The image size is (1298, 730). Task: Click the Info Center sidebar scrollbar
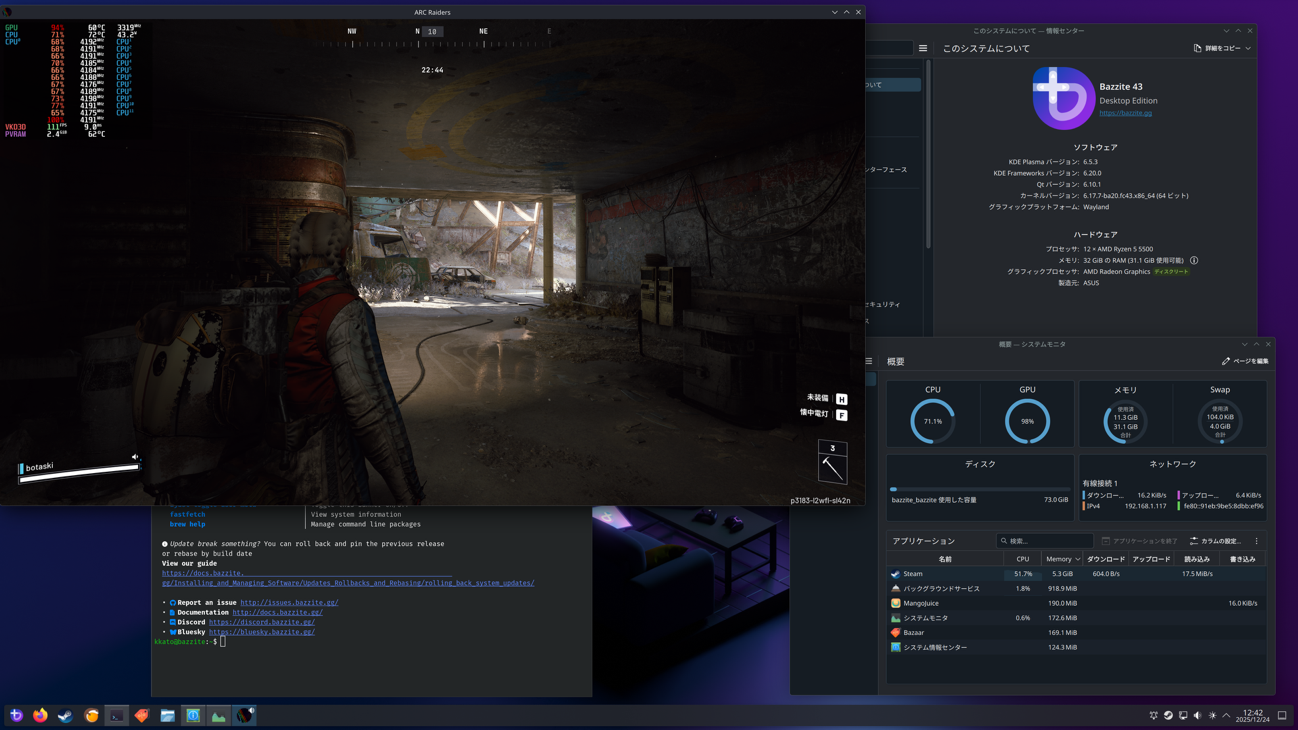[x=929, y=155]
